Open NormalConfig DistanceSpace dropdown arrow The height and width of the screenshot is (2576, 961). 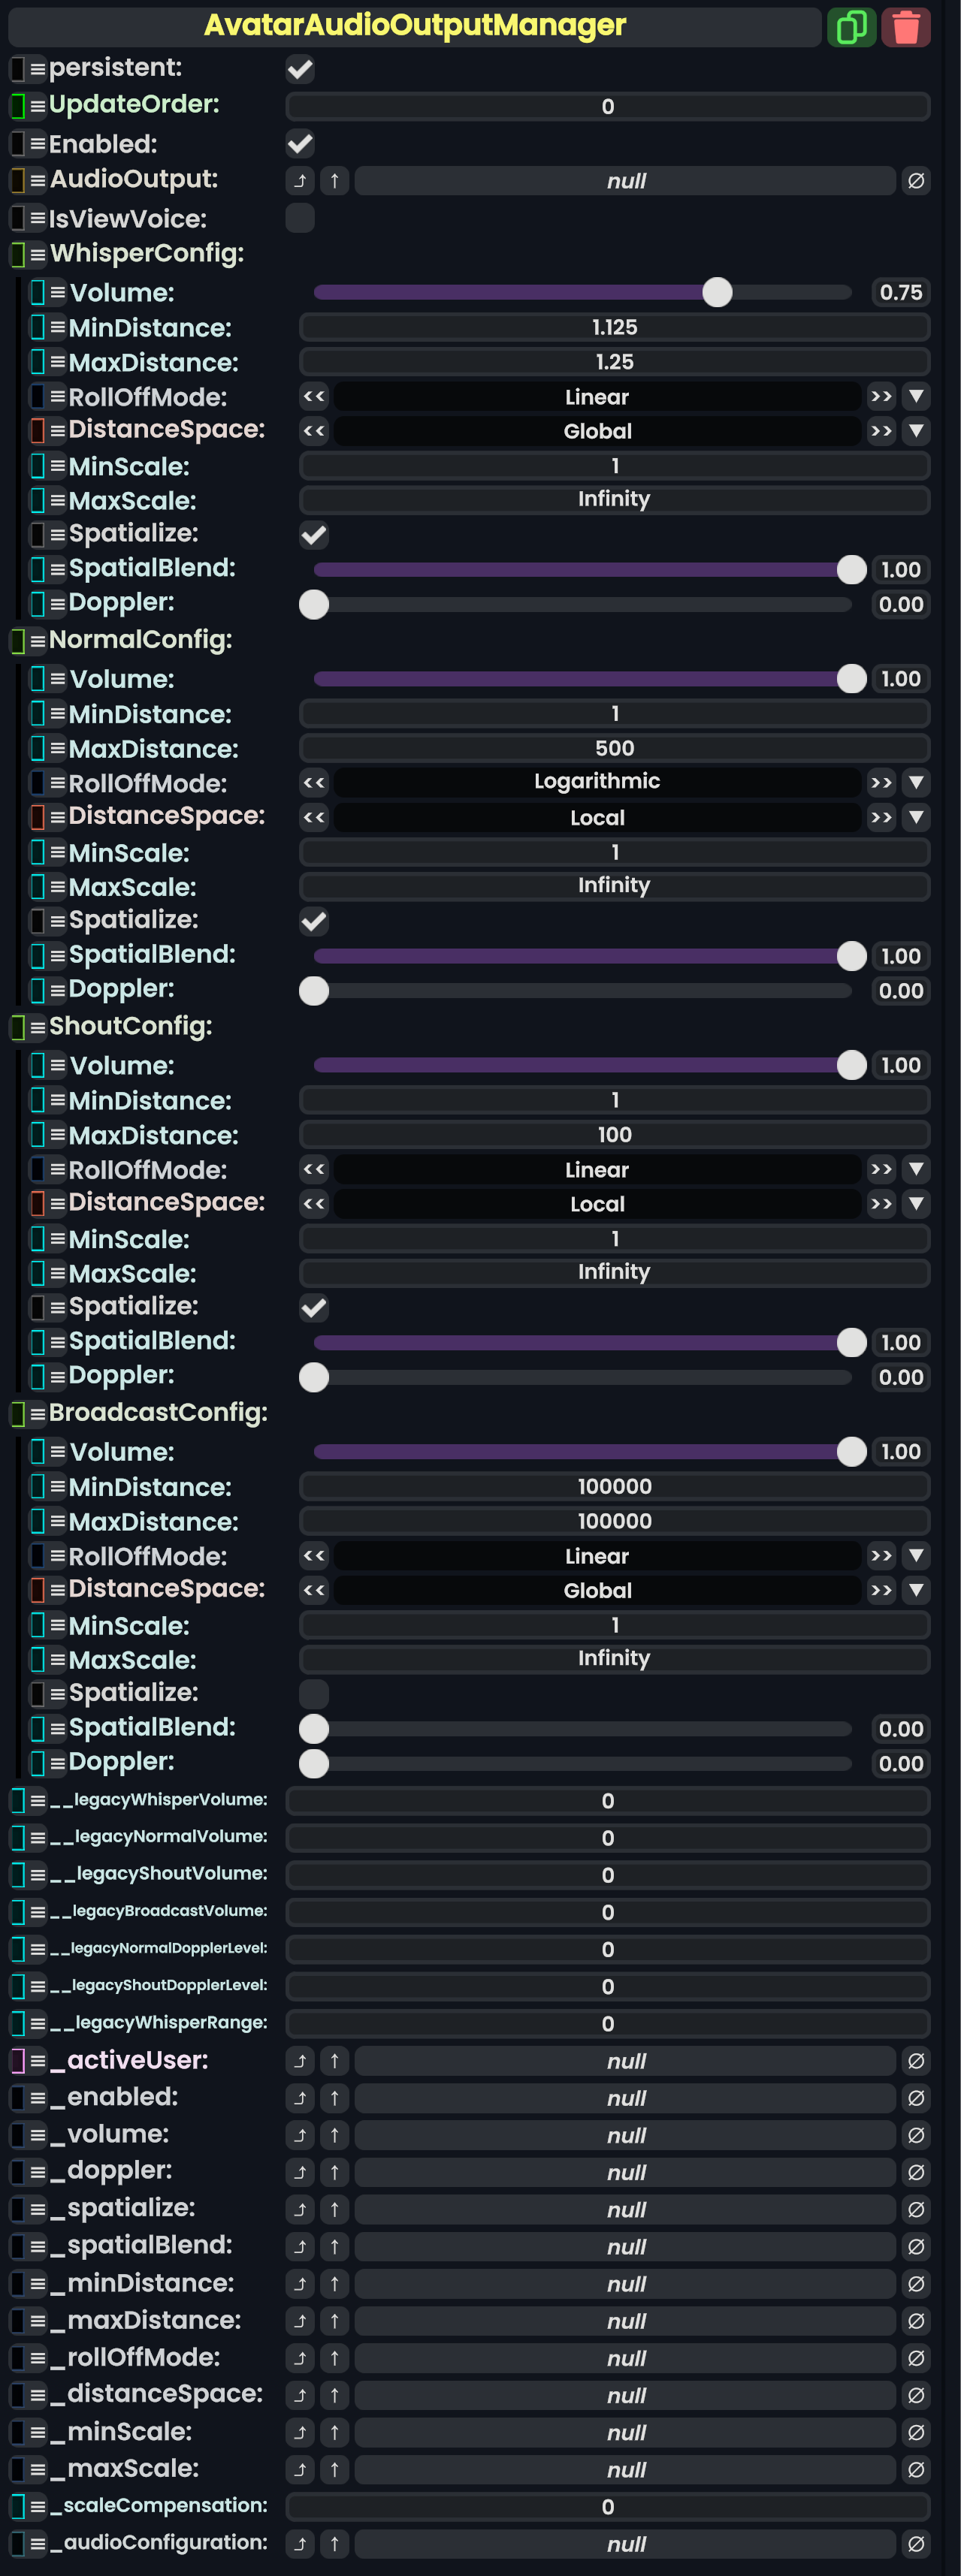pyautogui.click(x=916, y=817)
